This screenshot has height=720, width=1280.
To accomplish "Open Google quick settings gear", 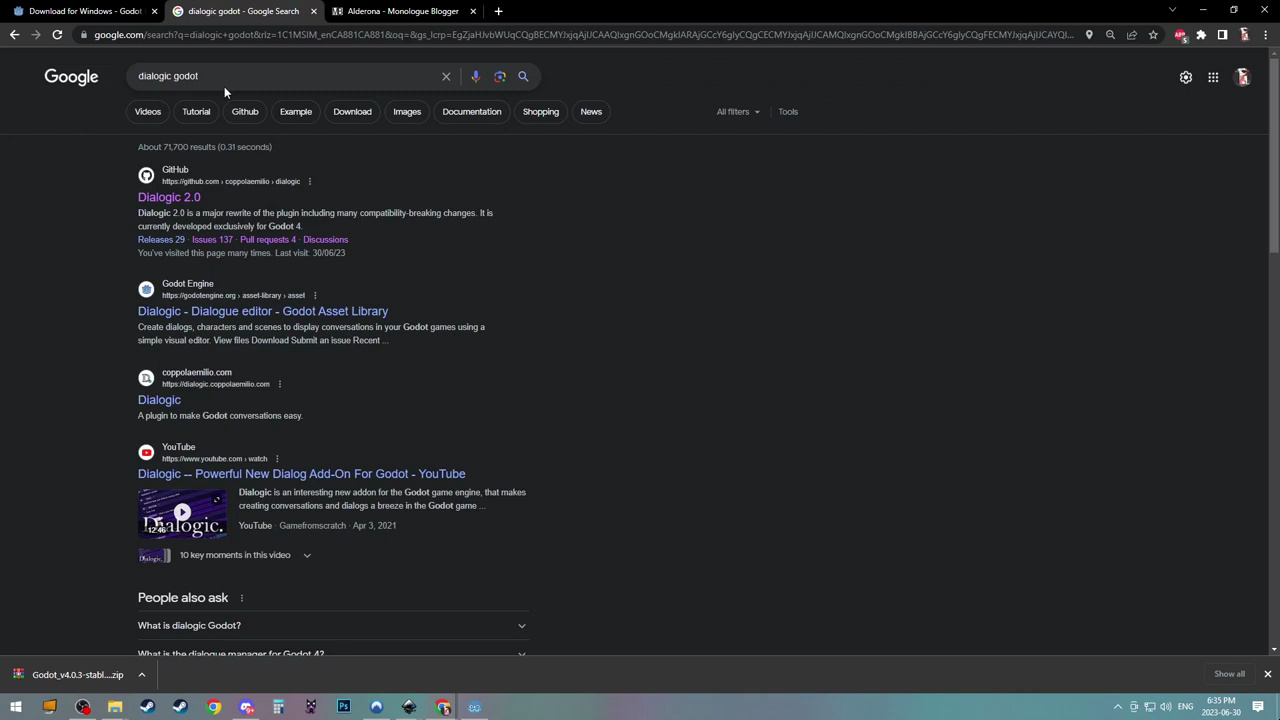I will [x=1186, y=77].
